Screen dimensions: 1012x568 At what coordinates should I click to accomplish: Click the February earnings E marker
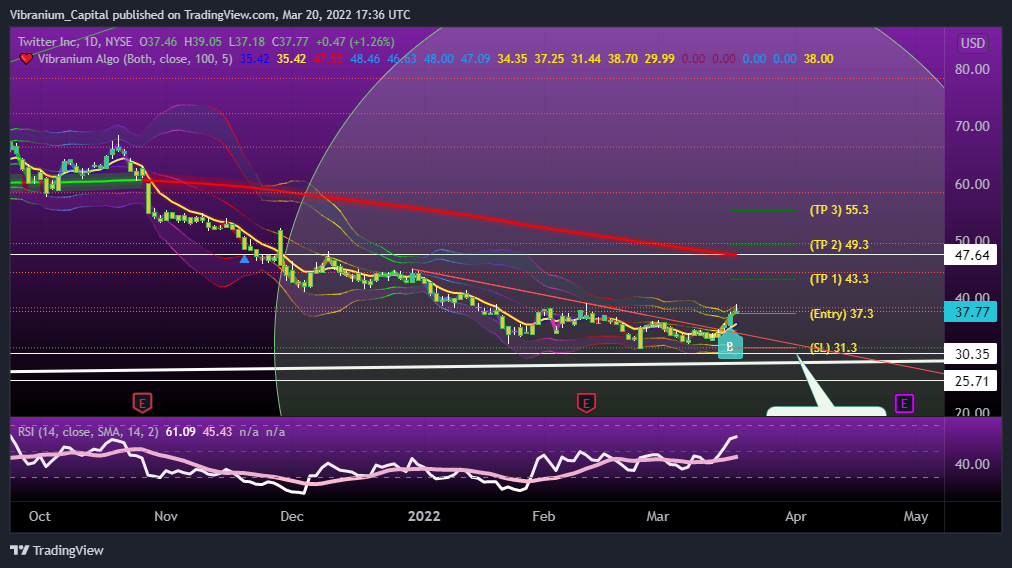pyautogui.click(x=586, y=403)
